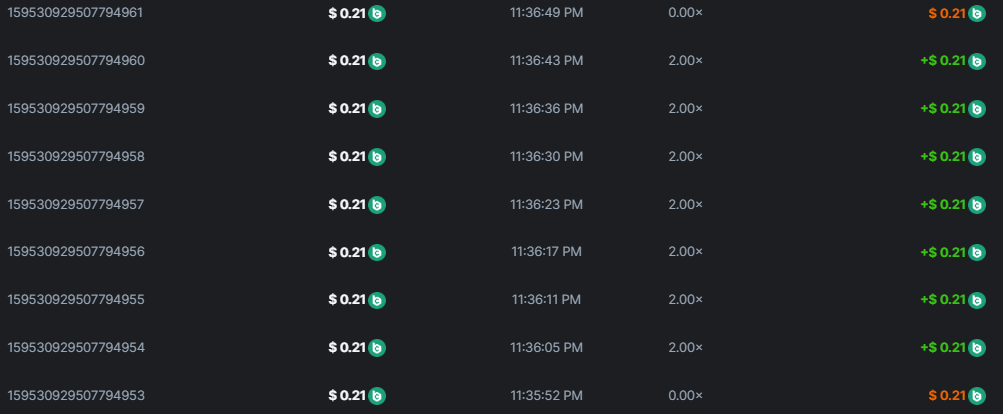This screenshot has width=1003, height=414.
Task: Click the coin icon beside green payout at 11:36:30 PM
Action: click(x=977, y=157)
